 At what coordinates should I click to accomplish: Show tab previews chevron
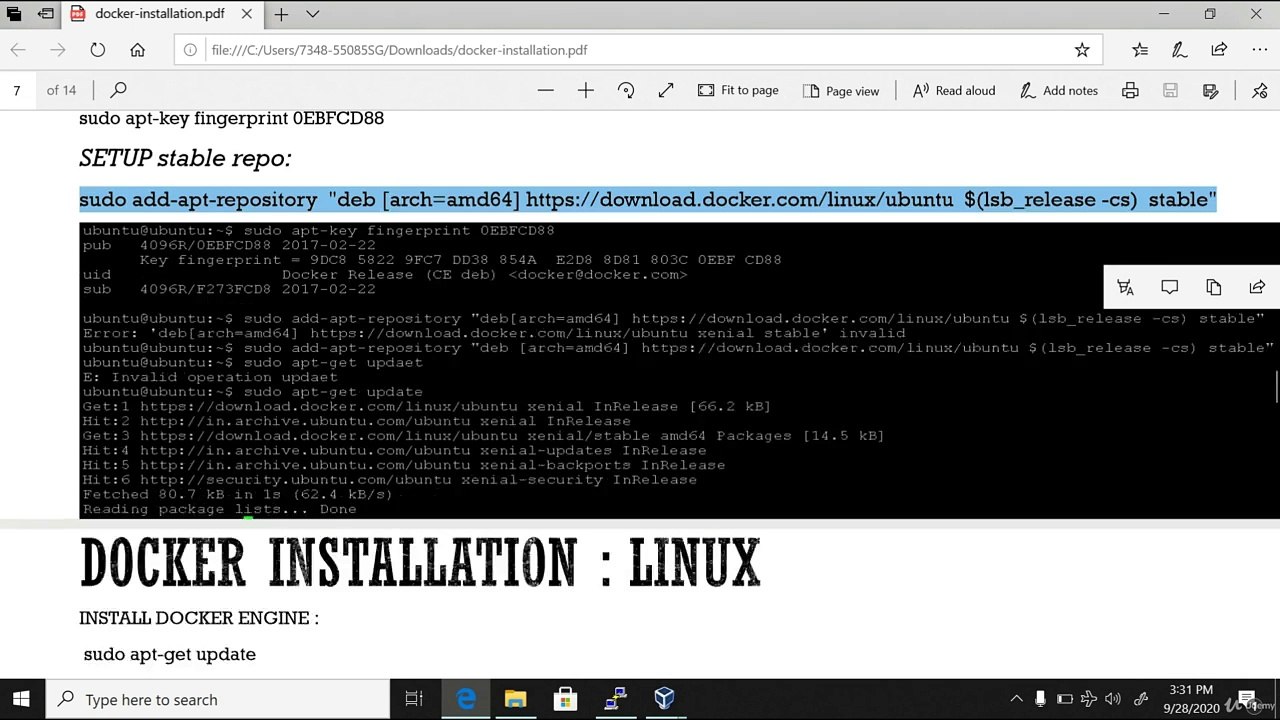(312, 14)
